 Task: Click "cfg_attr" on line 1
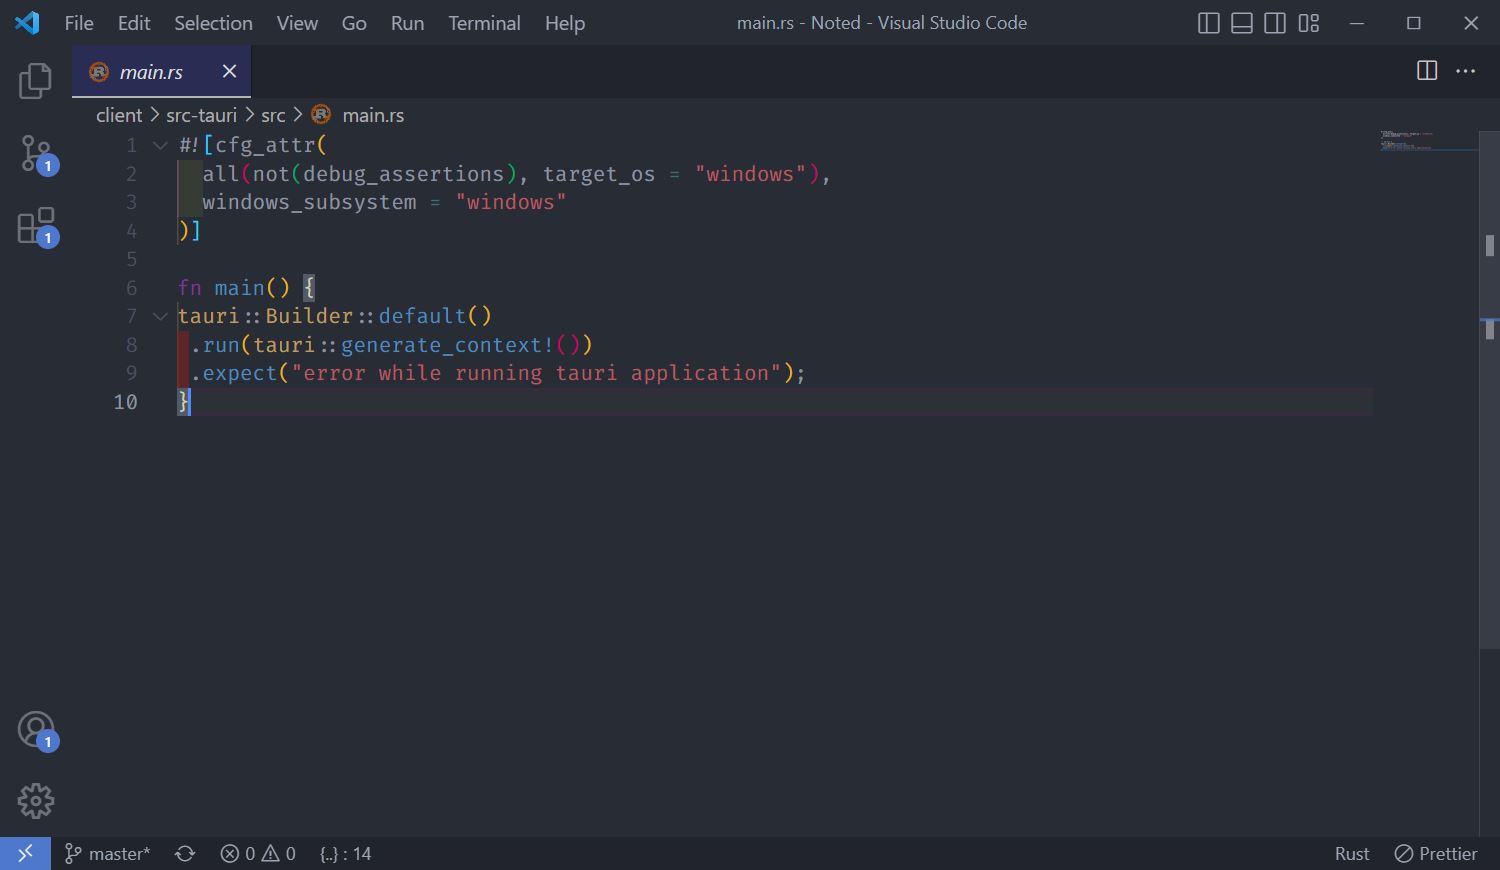[265, 145]
